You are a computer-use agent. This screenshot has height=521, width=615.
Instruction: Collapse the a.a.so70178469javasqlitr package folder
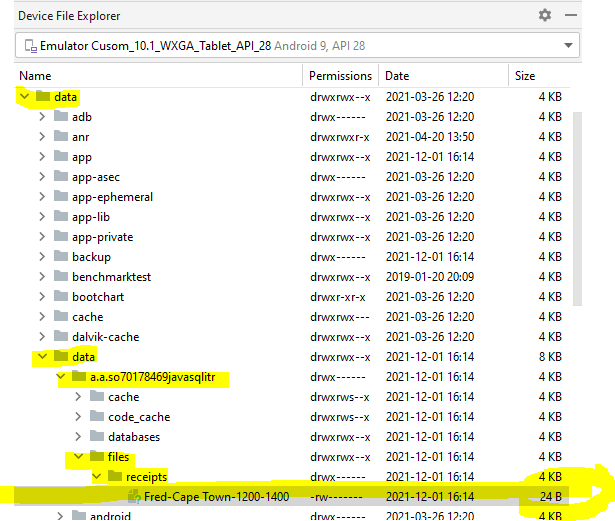point(61,376)
